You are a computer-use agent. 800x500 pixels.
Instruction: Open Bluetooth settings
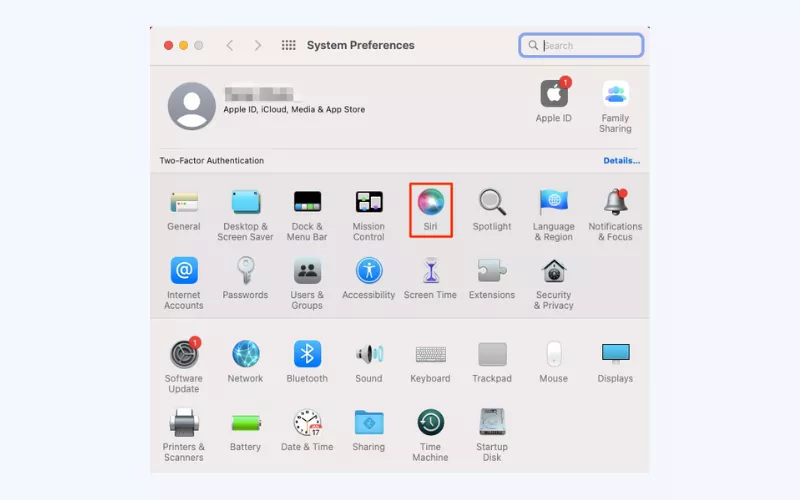coord(307,361)
